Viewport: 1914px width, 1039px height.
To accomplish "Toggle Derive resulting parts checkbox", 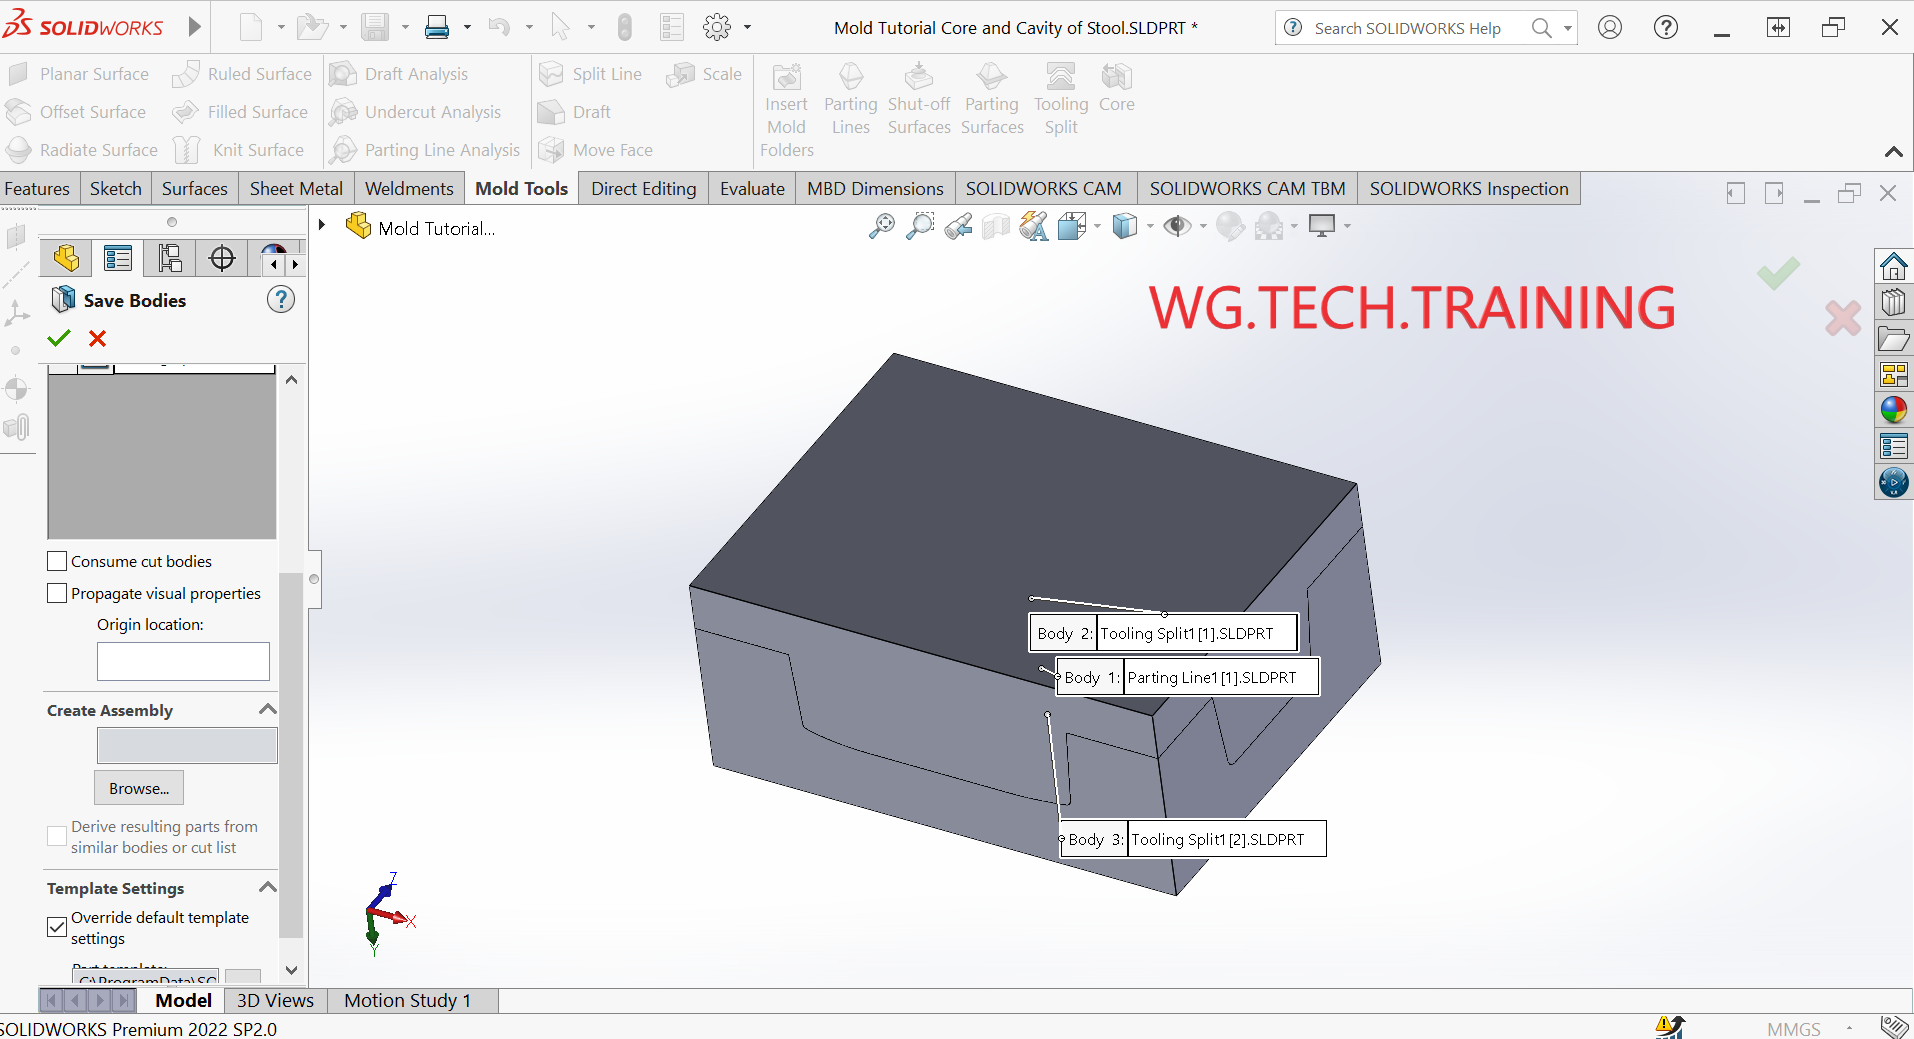I will [x=57, y=836].
